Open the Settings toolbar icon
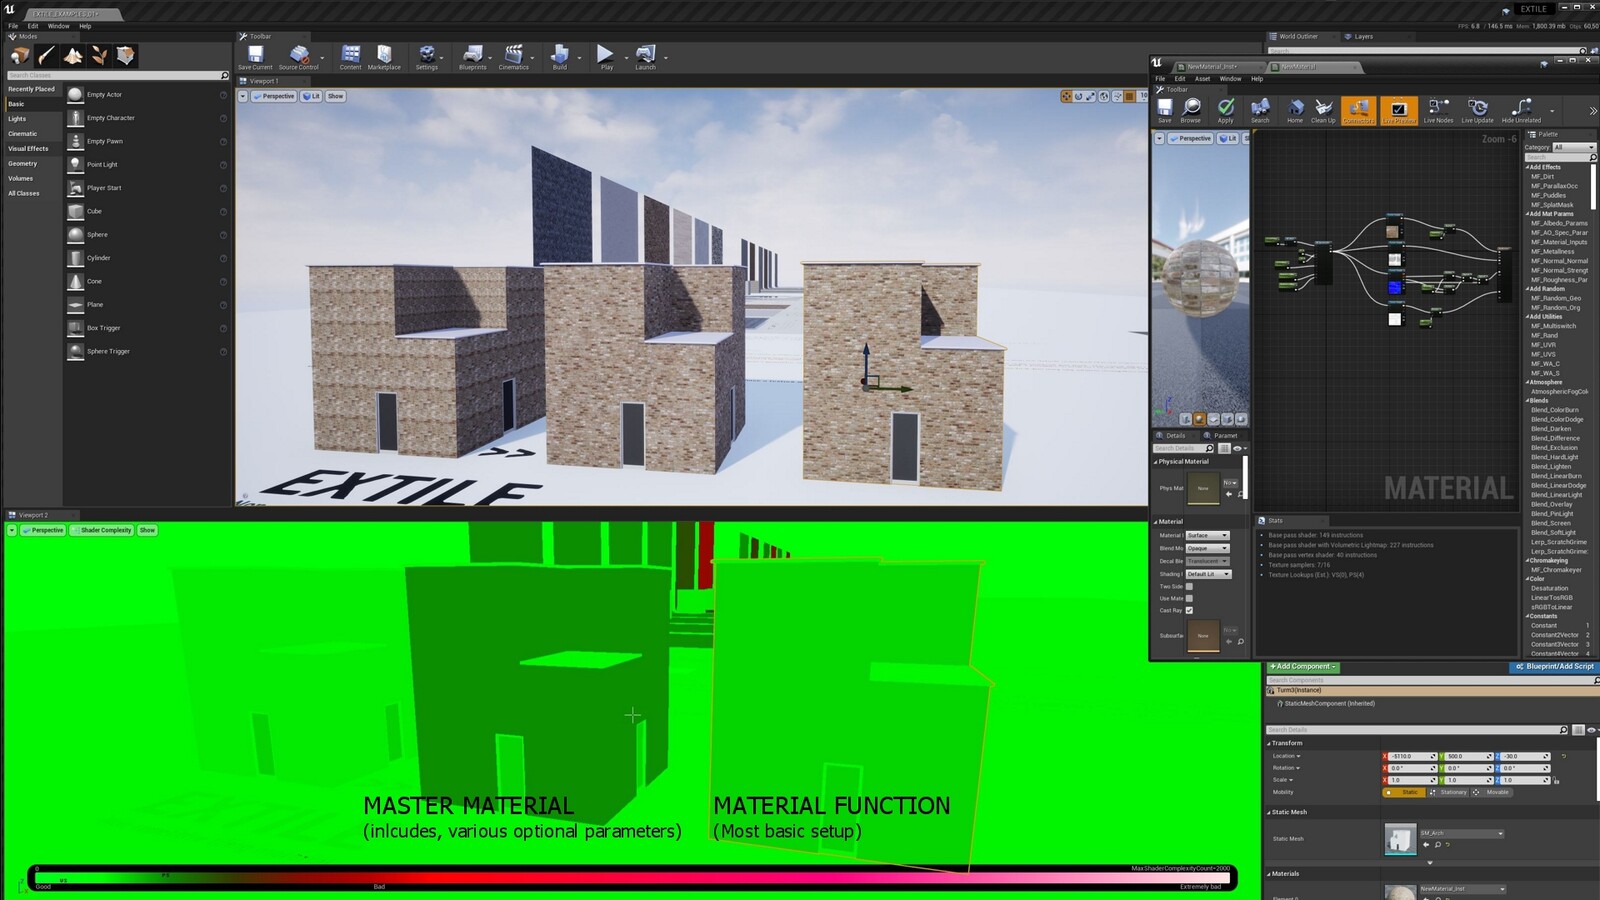 coord(427,57)
